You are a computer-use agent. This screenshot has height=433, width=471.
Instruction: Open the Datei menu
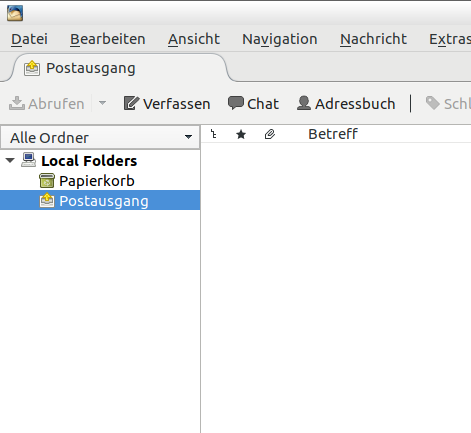click(29, 39)
